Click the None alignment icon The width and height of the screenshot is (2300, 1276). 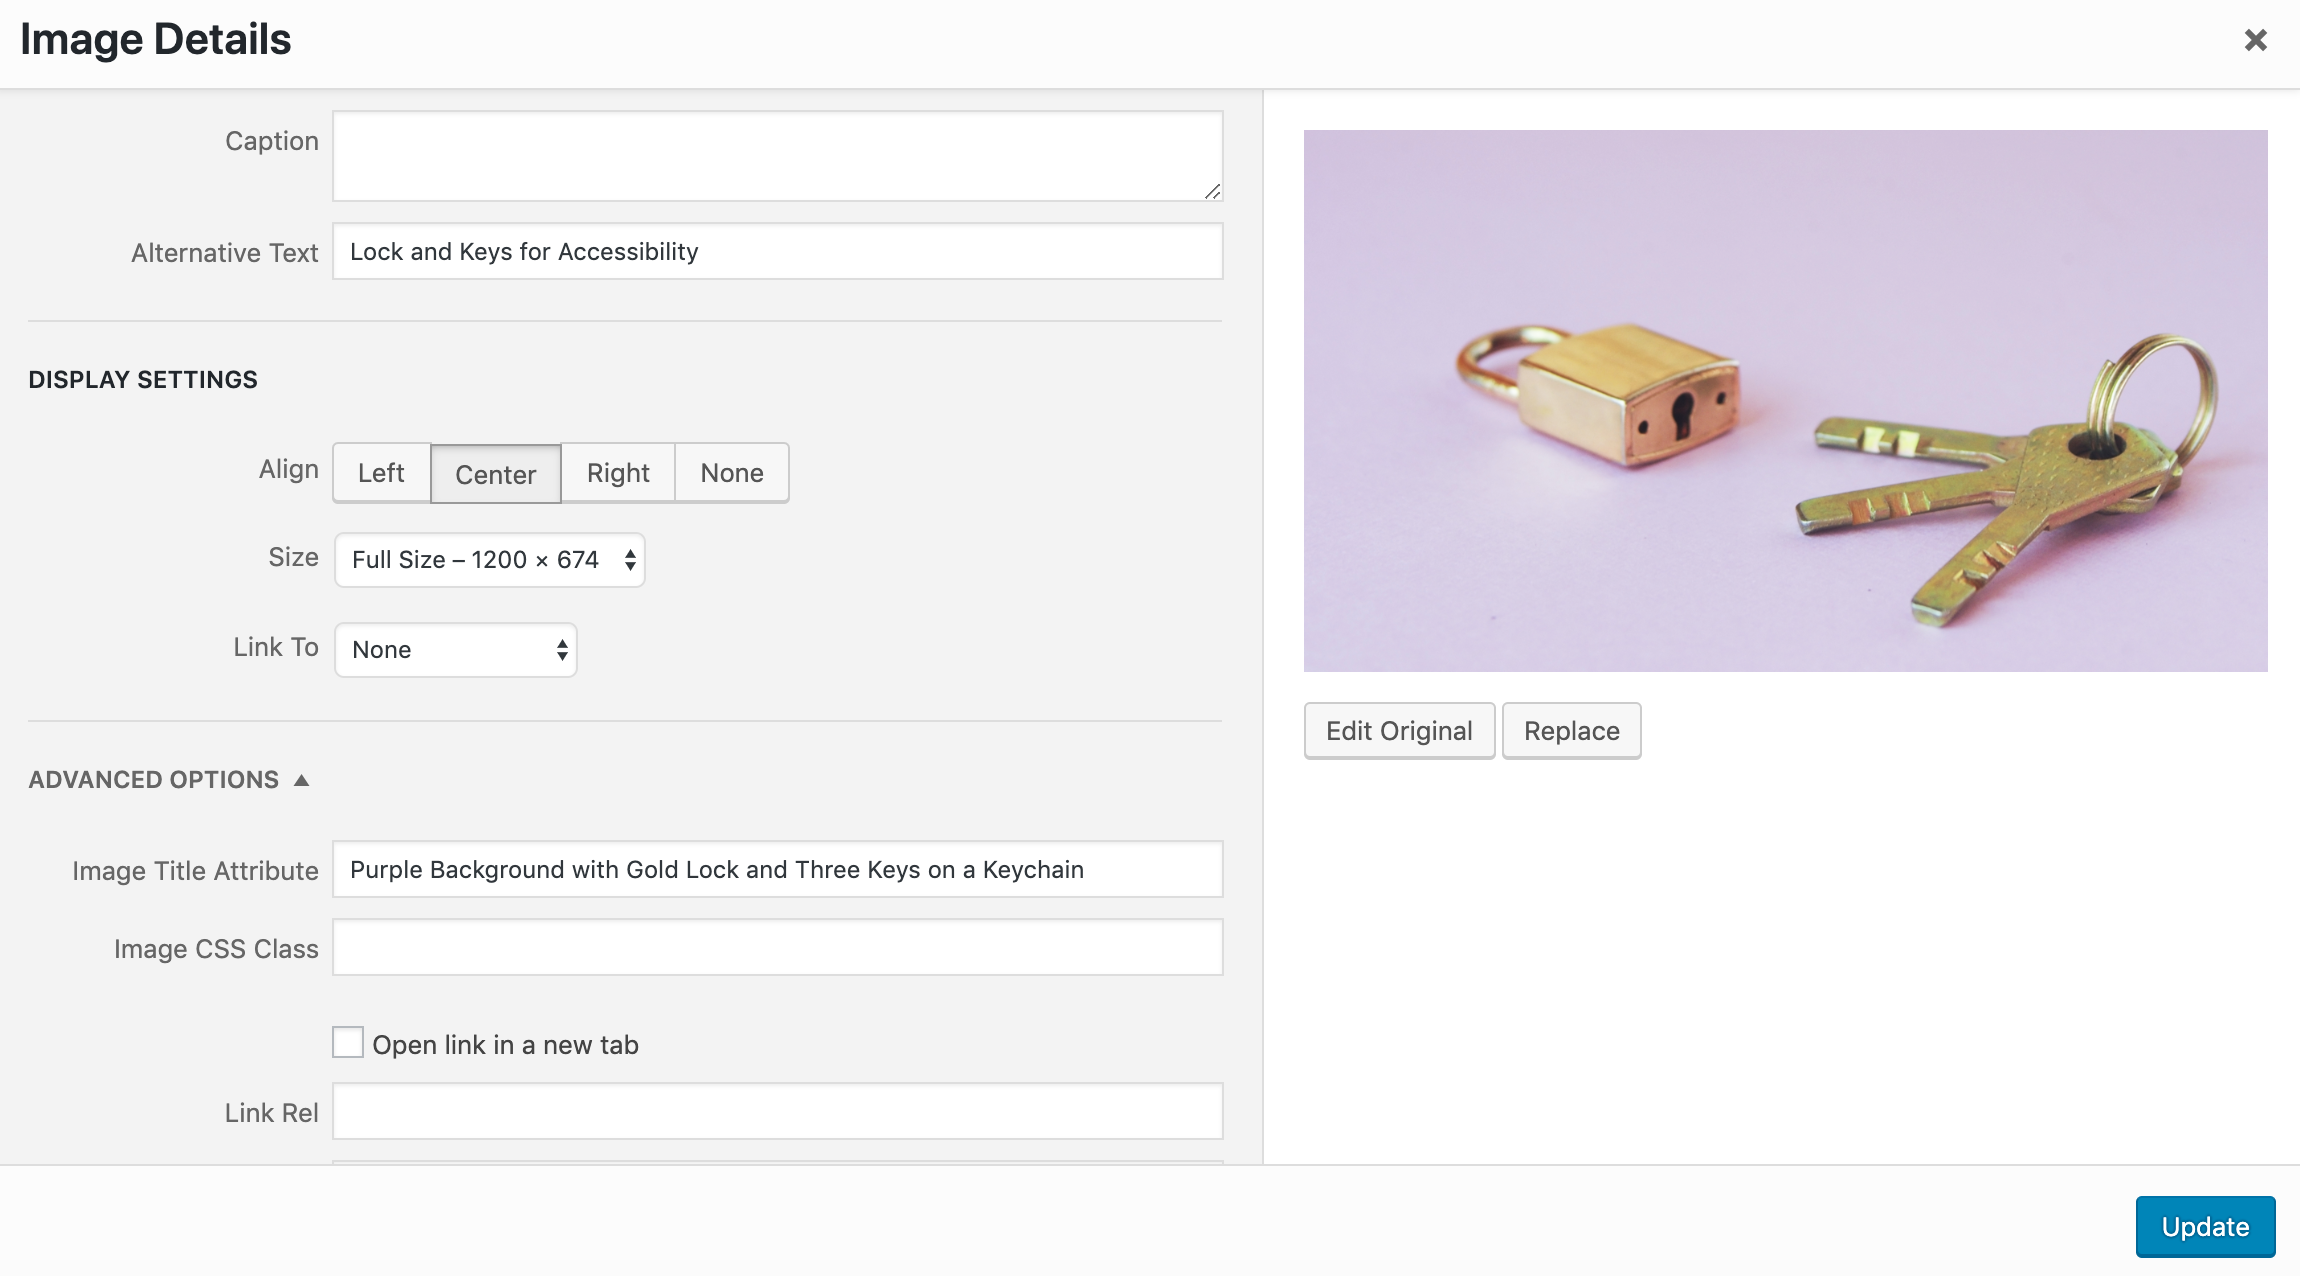coord(731,471)
